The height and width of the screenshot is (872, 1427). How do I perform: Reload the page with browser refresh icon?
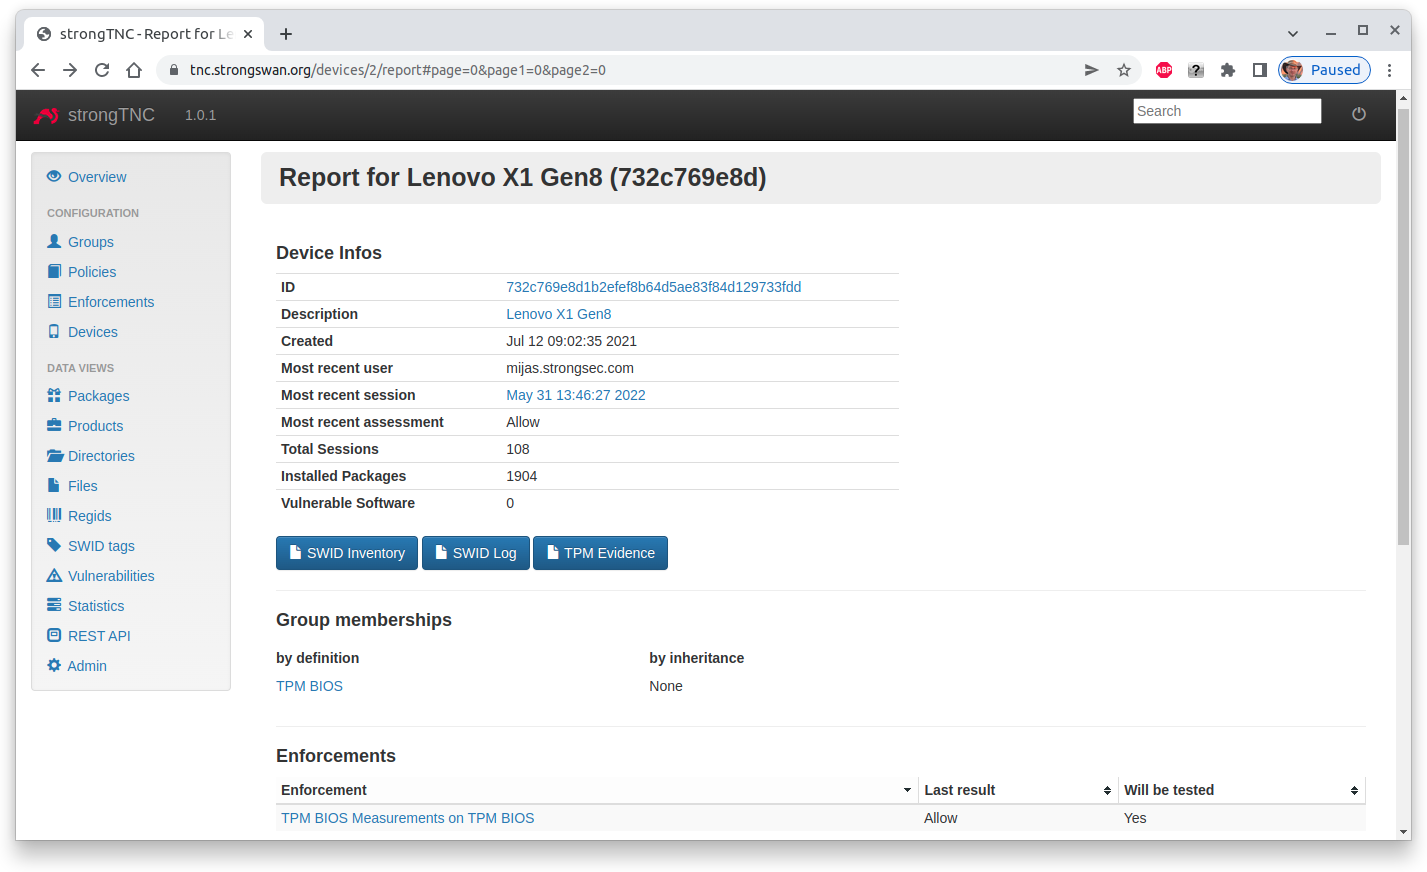[x=102, y=70]
